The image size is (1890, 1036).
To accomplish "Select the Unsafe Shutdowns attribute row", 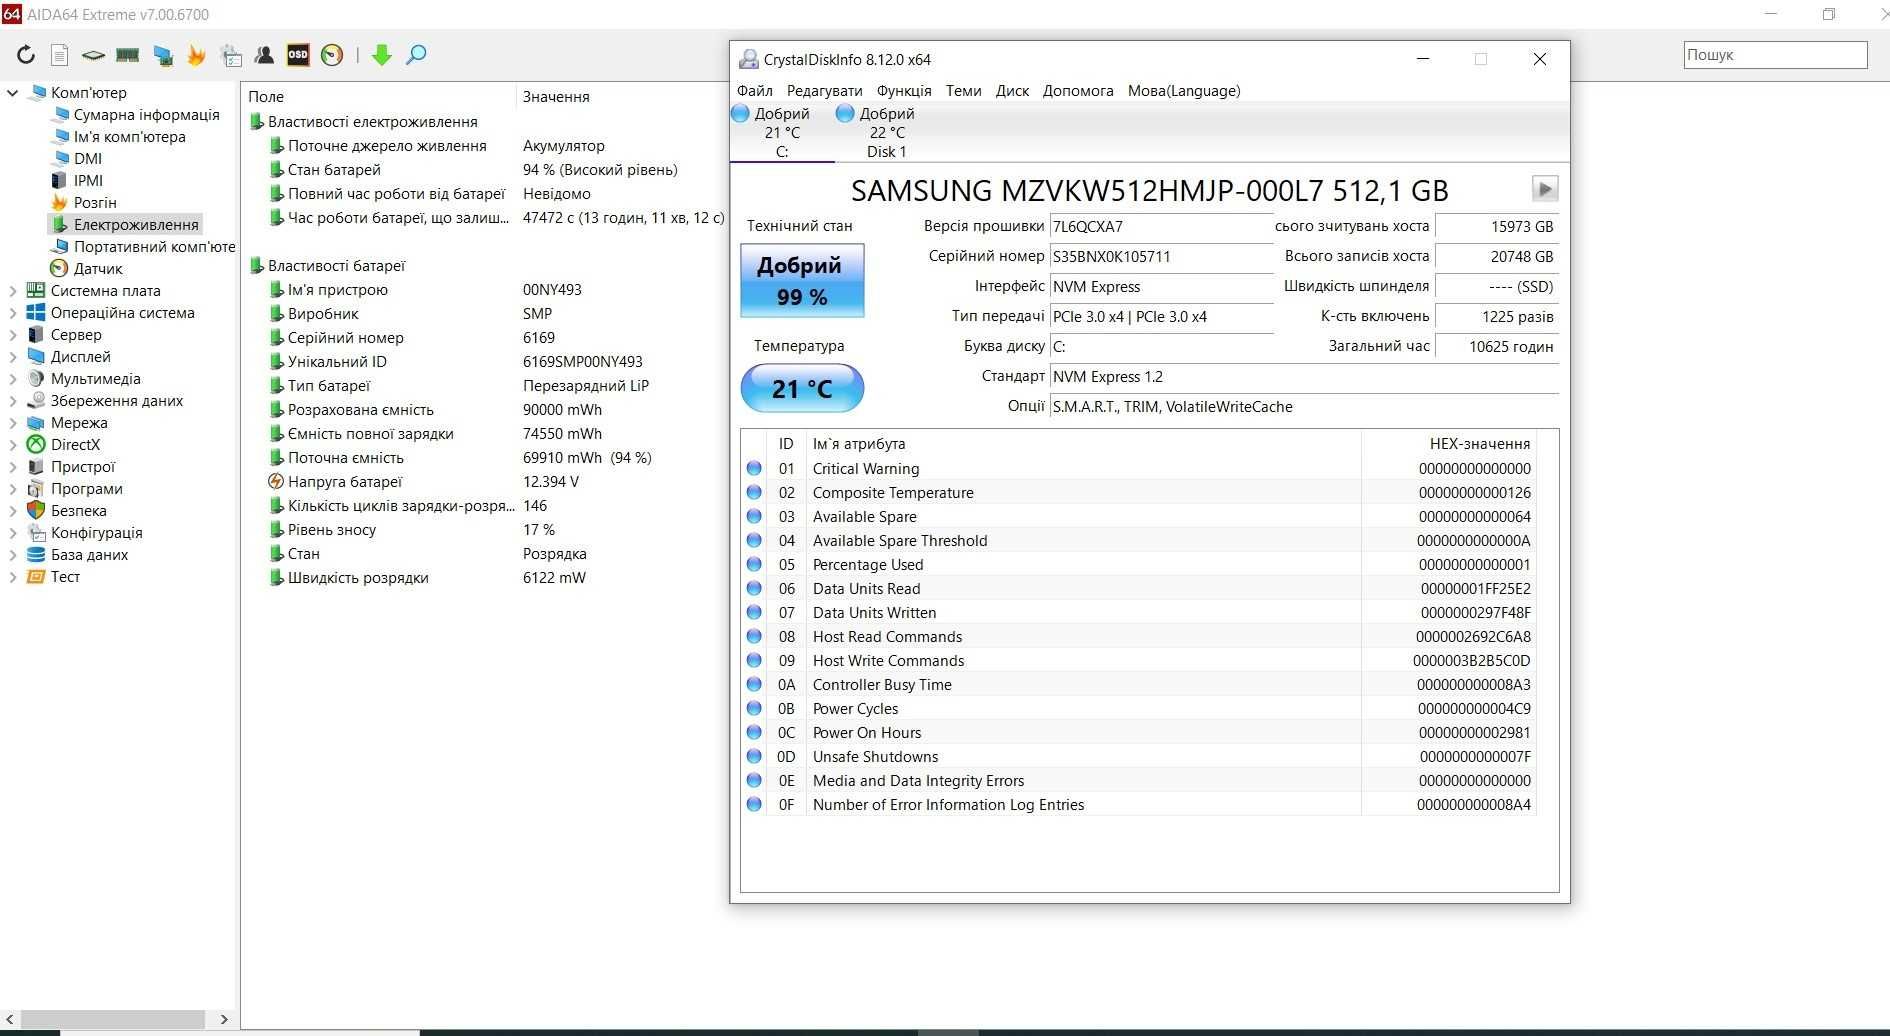I will [x=1140, y=756].
